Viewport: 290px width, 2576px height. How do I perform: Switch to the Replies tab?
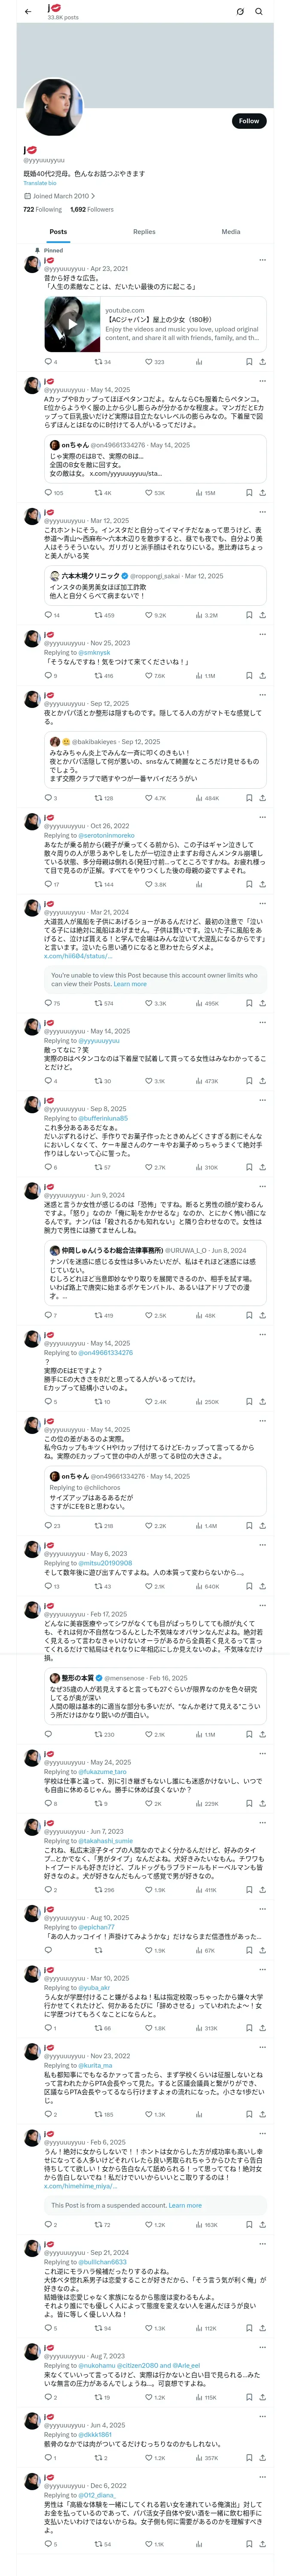coord(144,231)
